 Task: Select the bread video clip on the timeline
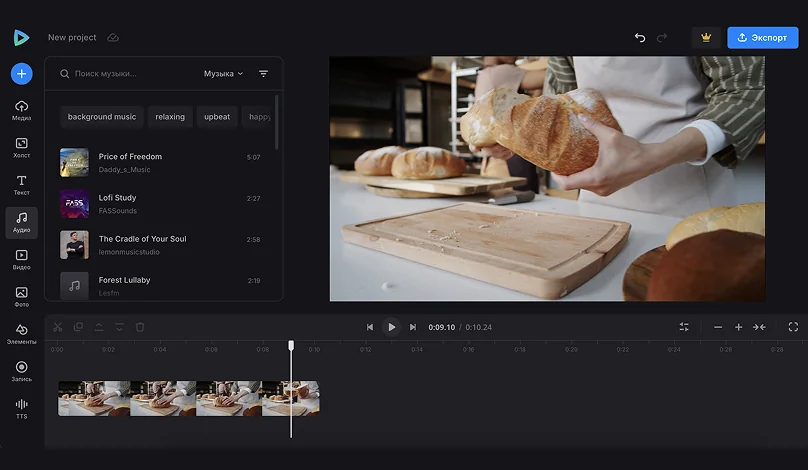click(x=189, y=398)
